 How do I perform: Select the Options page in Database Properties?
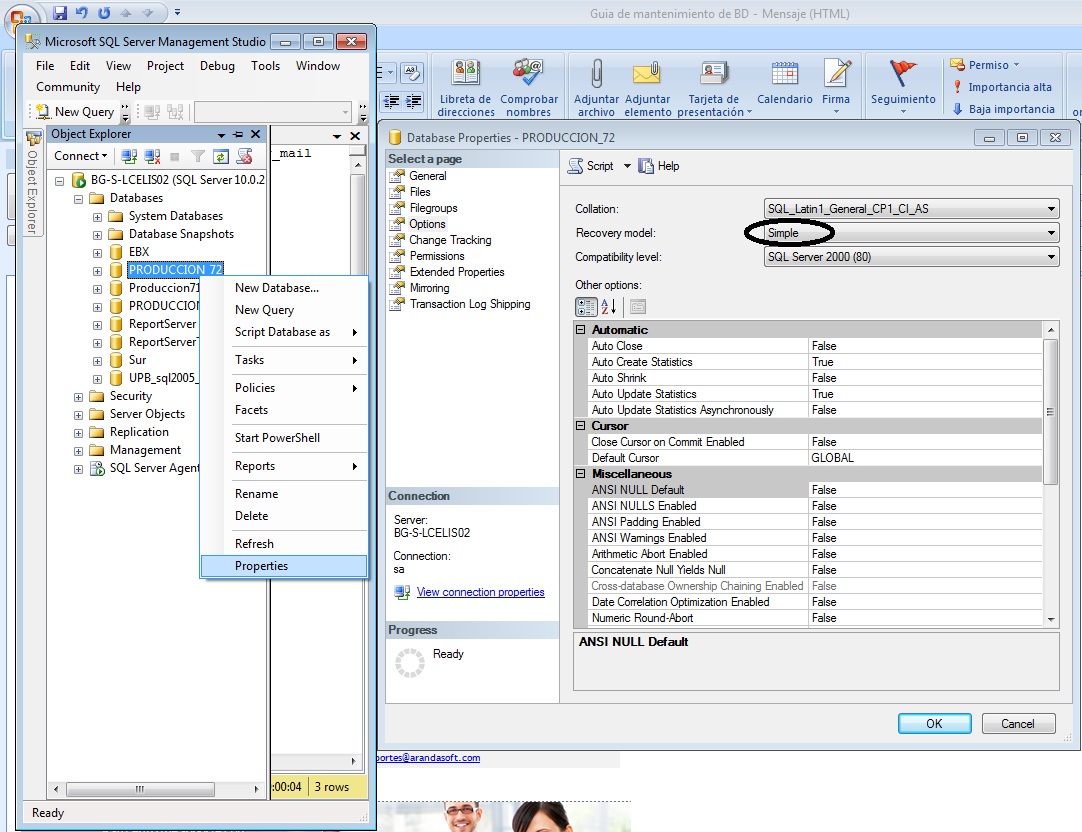tap(427, 224)
